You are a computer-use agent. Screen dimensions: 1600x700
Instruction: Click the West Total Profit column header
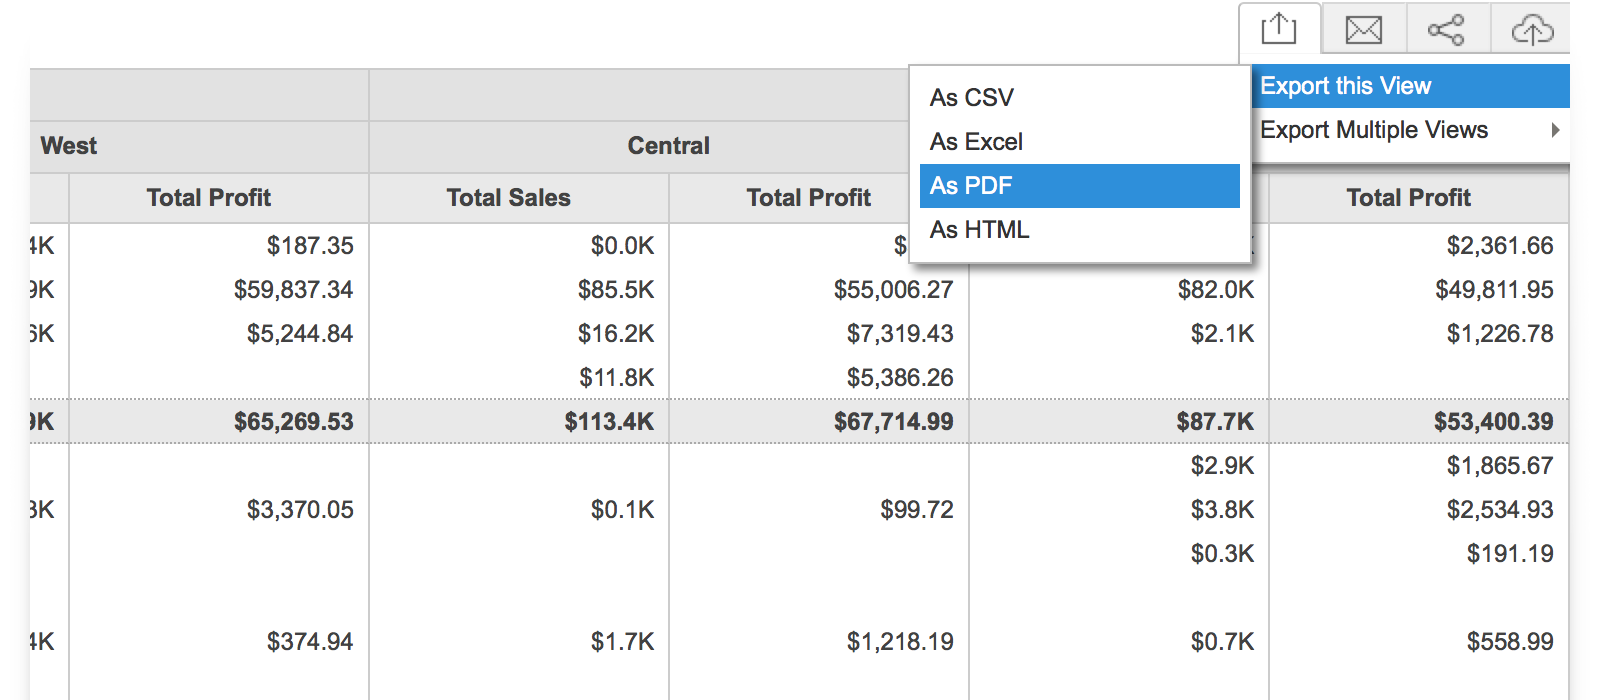pos(209,198)
